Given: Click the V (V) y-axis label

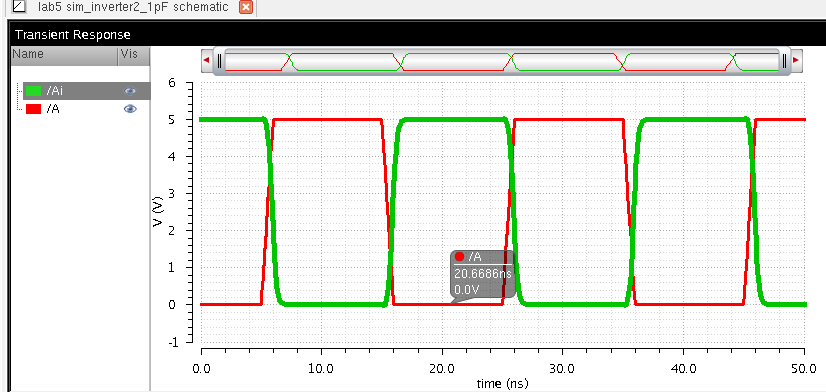Looking at the screenshot, I should point(158,211).
